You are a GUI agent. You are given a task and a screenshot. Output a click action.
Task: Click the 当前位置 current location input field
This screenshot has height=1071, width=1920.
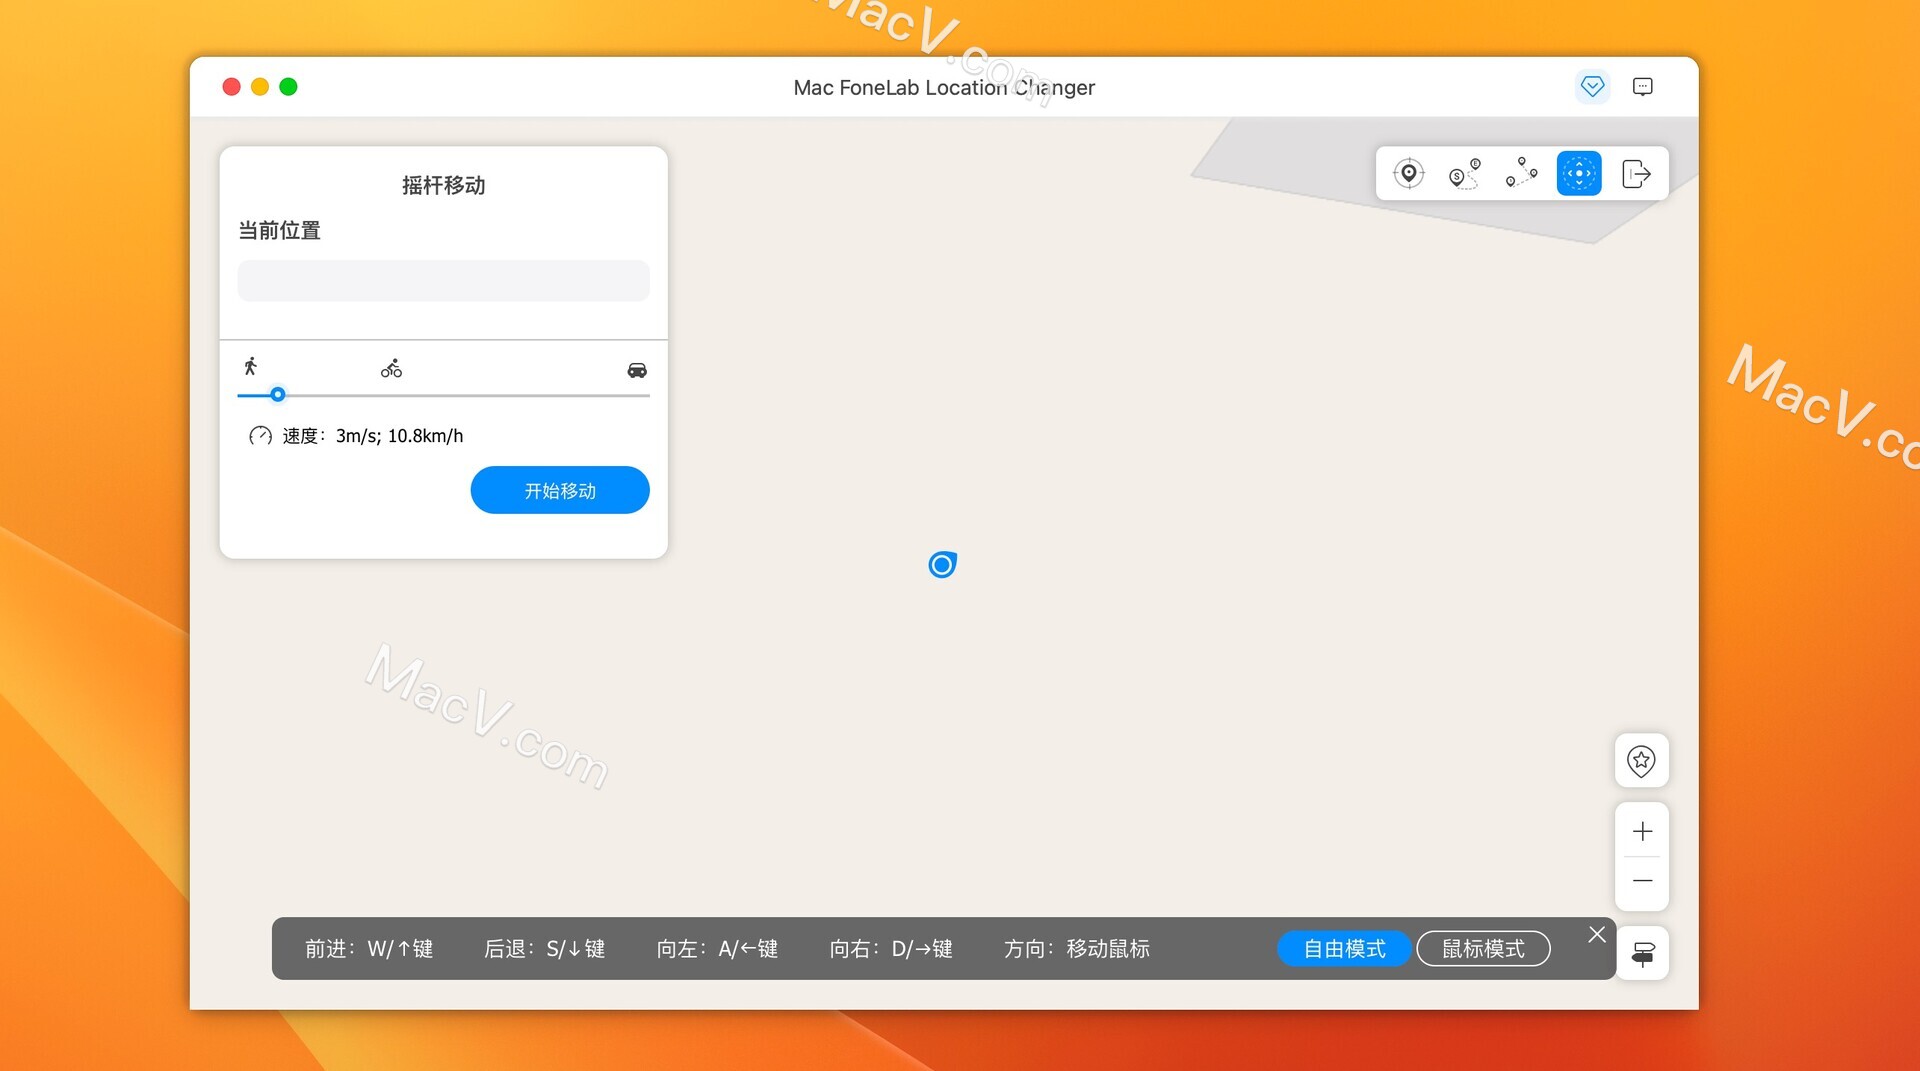[x=443, y=281]
